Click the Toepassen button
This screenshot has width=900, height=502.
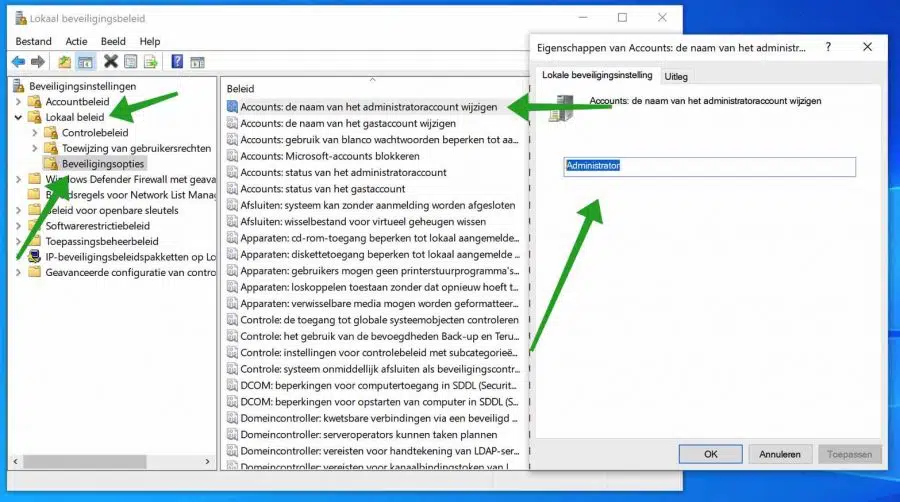pos(849,454)
